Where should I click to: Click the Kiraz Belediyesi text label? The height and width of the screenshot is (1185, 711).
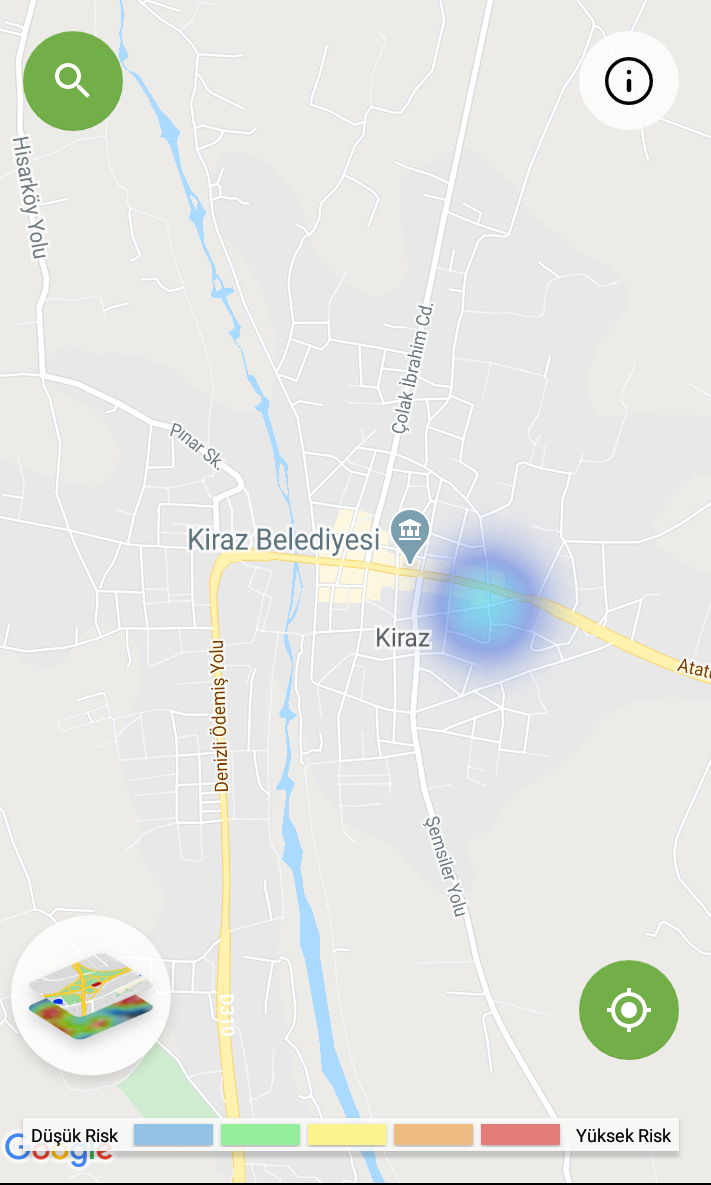point(283,540)
